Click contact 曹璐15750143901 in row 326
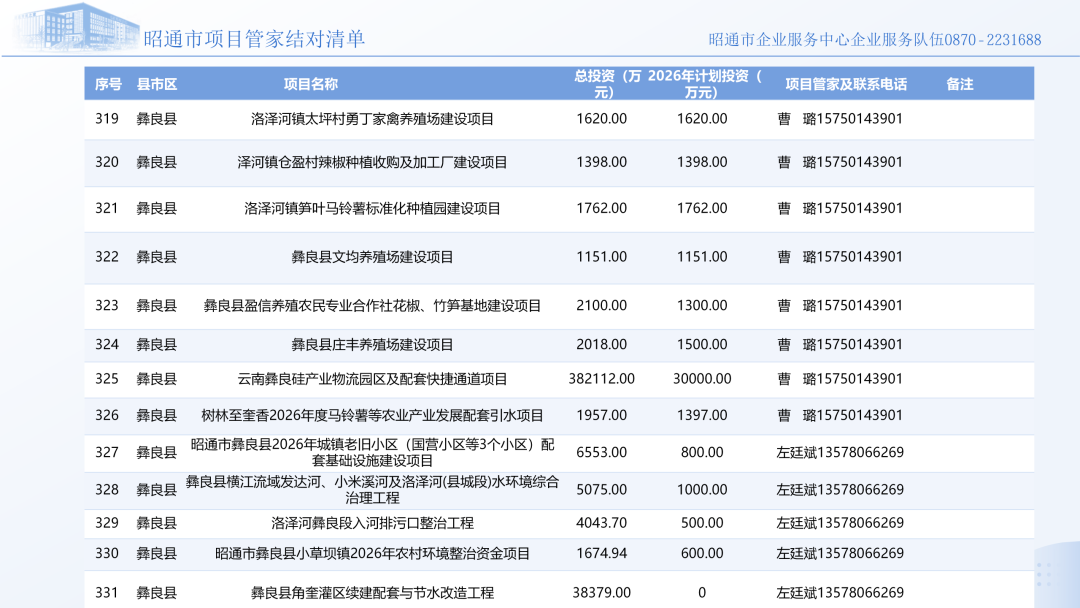 [840, 415]
